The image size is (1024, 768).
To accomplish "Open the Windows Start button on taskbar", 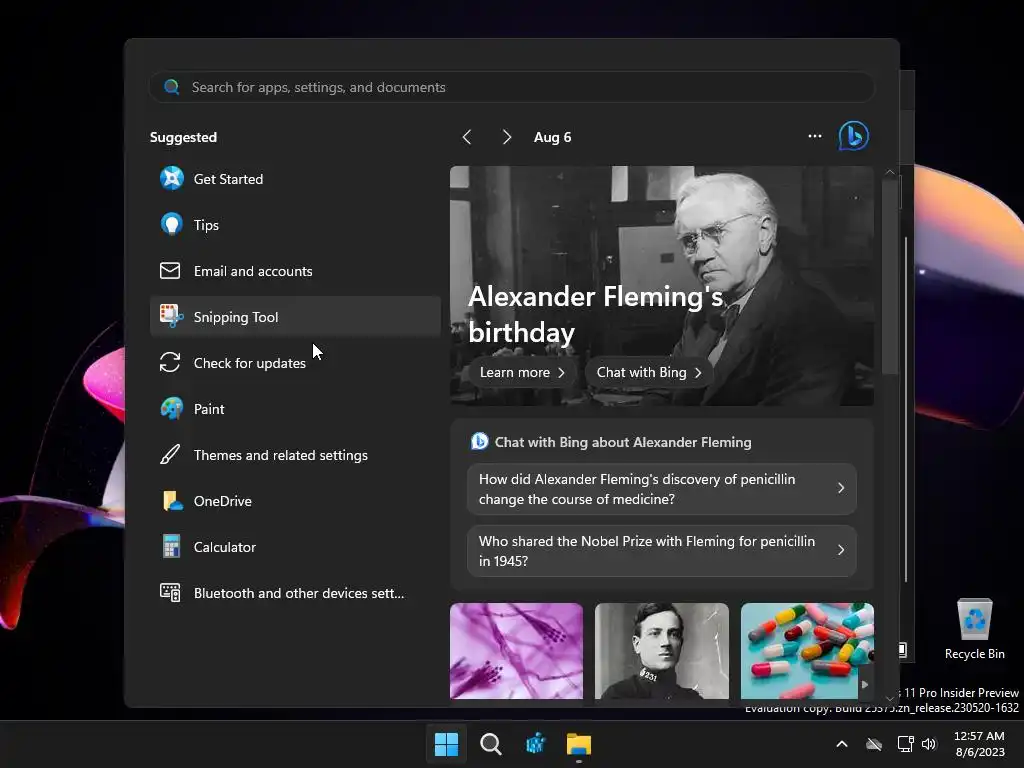I will click(446, 744).
